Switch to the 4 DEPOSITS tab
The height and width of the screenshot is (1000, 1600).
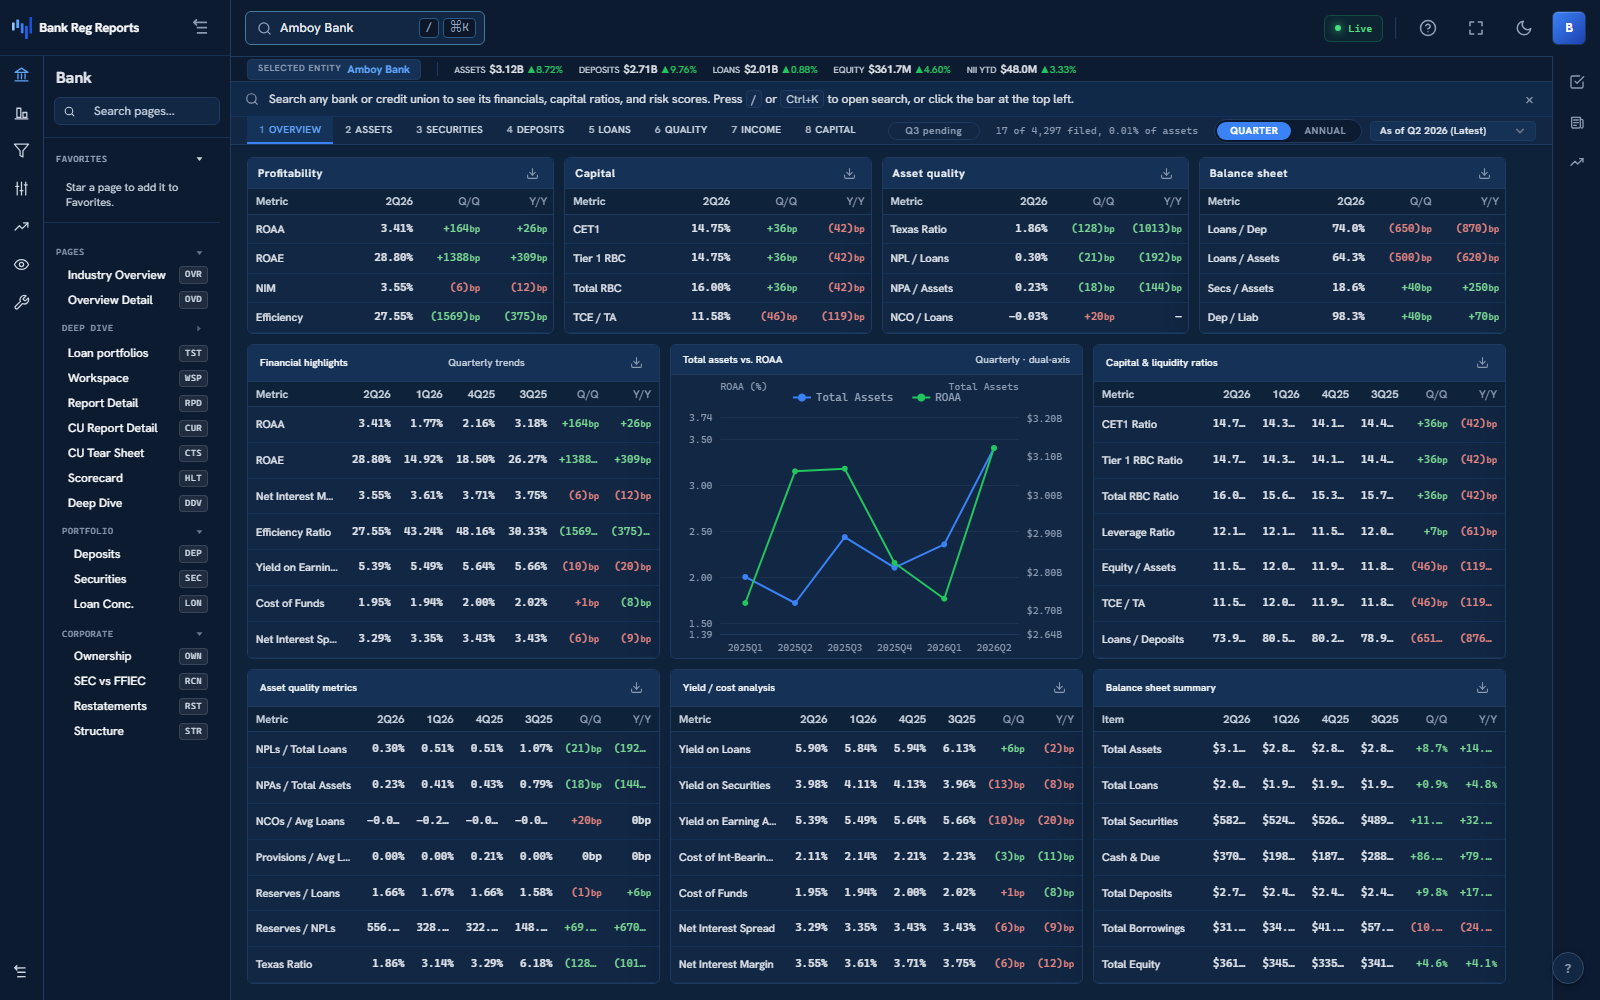point(535,130)
